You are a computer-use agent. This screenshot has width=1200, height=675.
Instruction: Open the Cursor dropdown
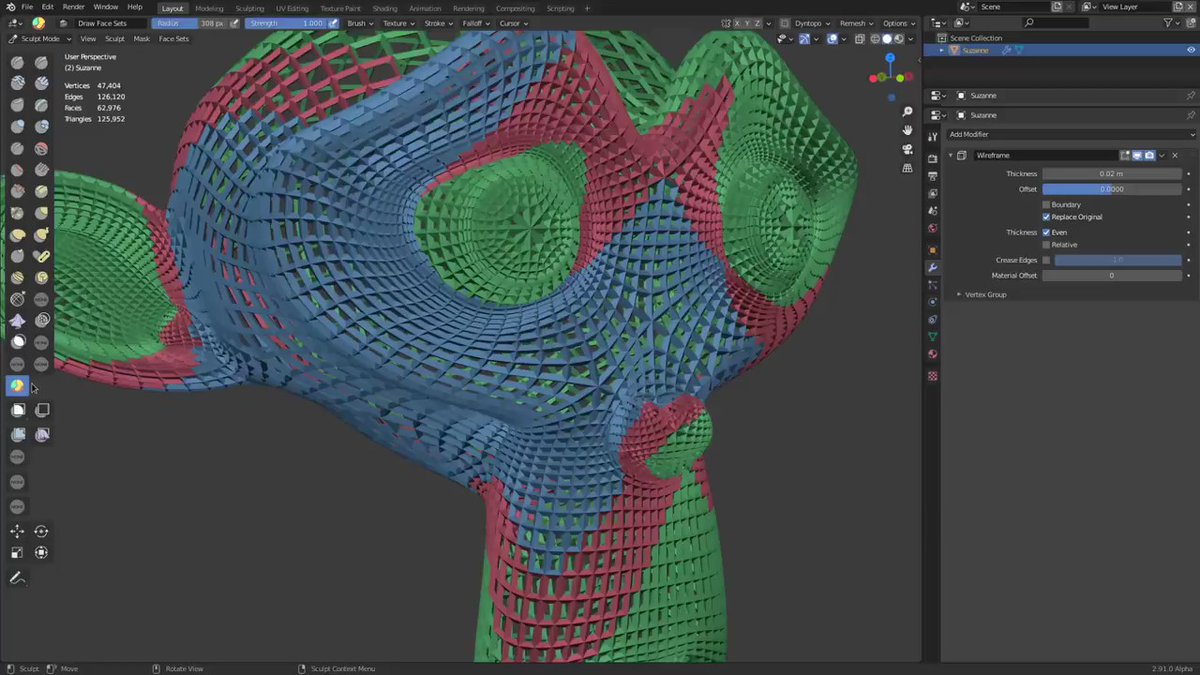(x=513, y=23)
